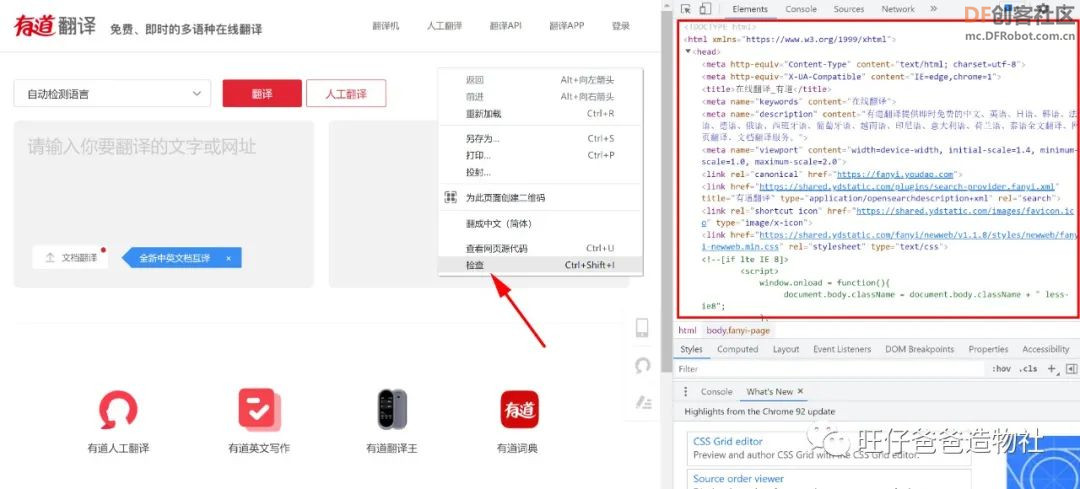Toggle the .cls element classes panel
Image resolution: width=1080 pixels, height=489 pixels.
(x=1028, y=369)
